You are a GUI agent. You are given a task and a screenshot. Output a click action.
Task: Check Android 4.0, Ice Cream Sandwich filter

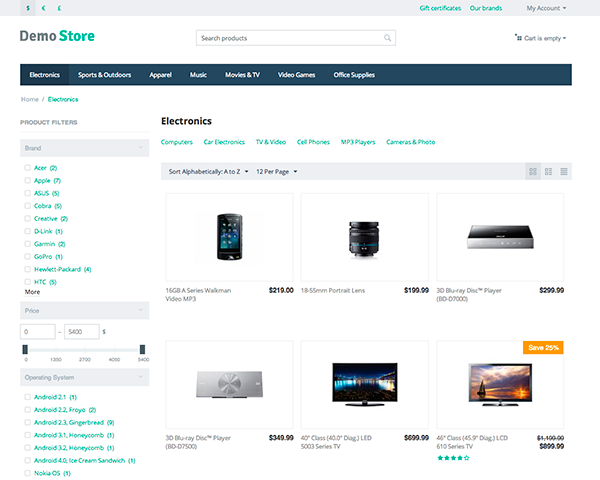click(x=28, y=460)
